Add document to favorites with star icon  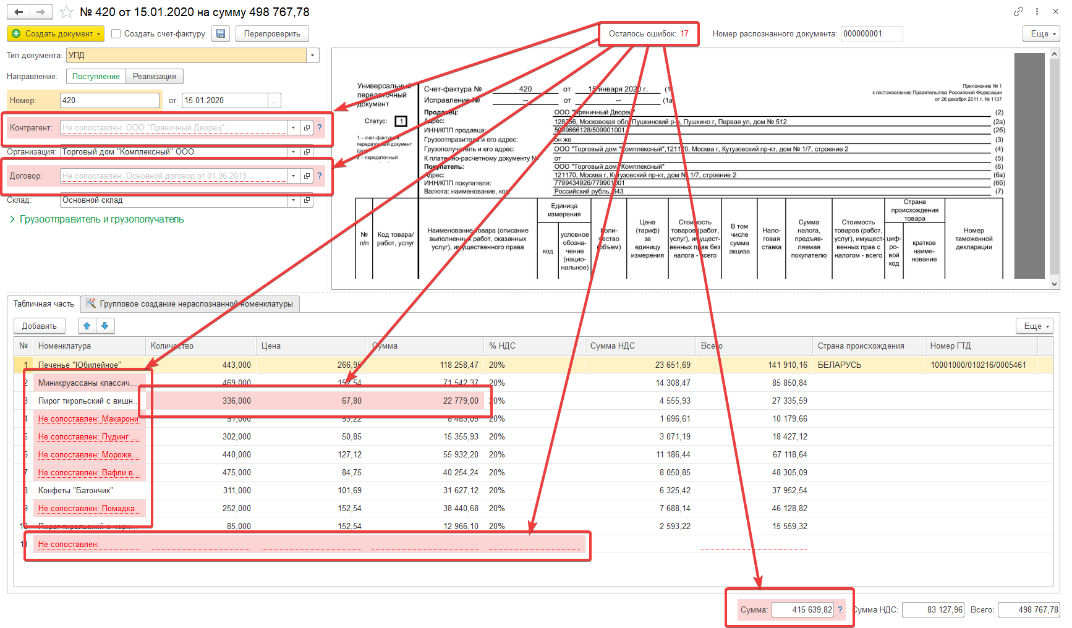click(66, 12)
